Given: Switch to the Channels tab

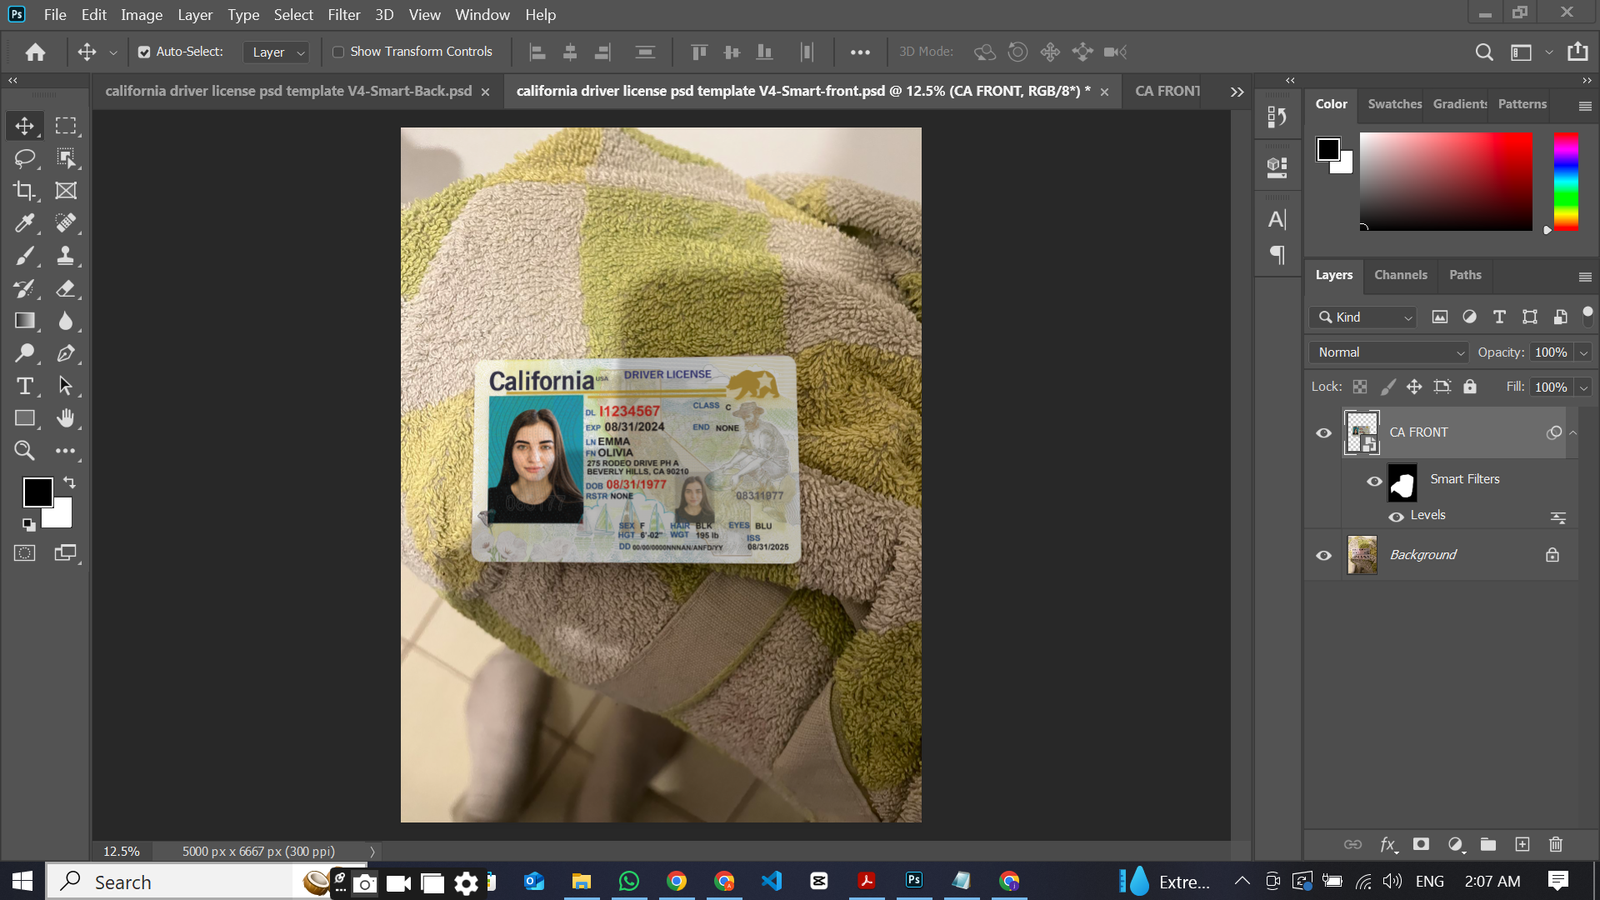Looking at the screenshot, I should point(1400,275).
